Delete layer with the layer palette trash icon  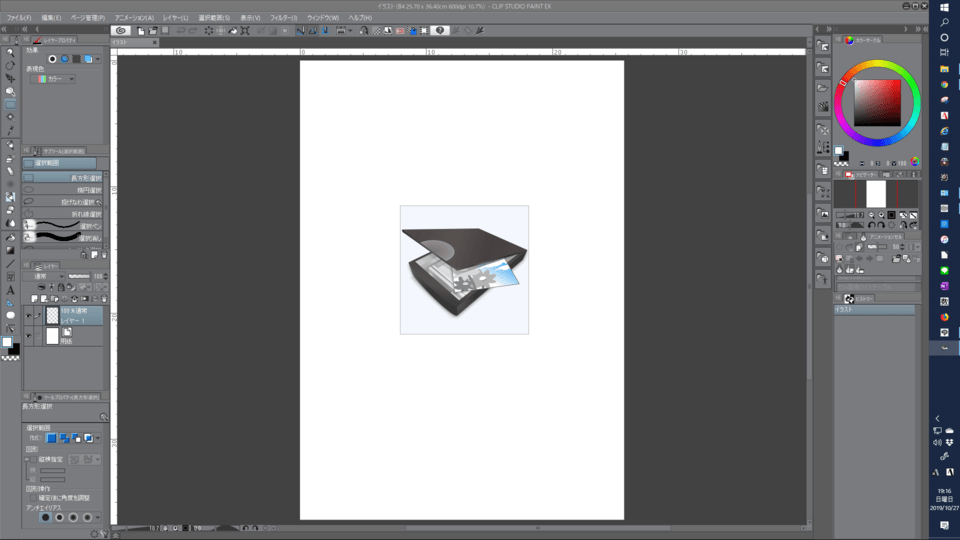pyautogui.click(x=104, y=299)
